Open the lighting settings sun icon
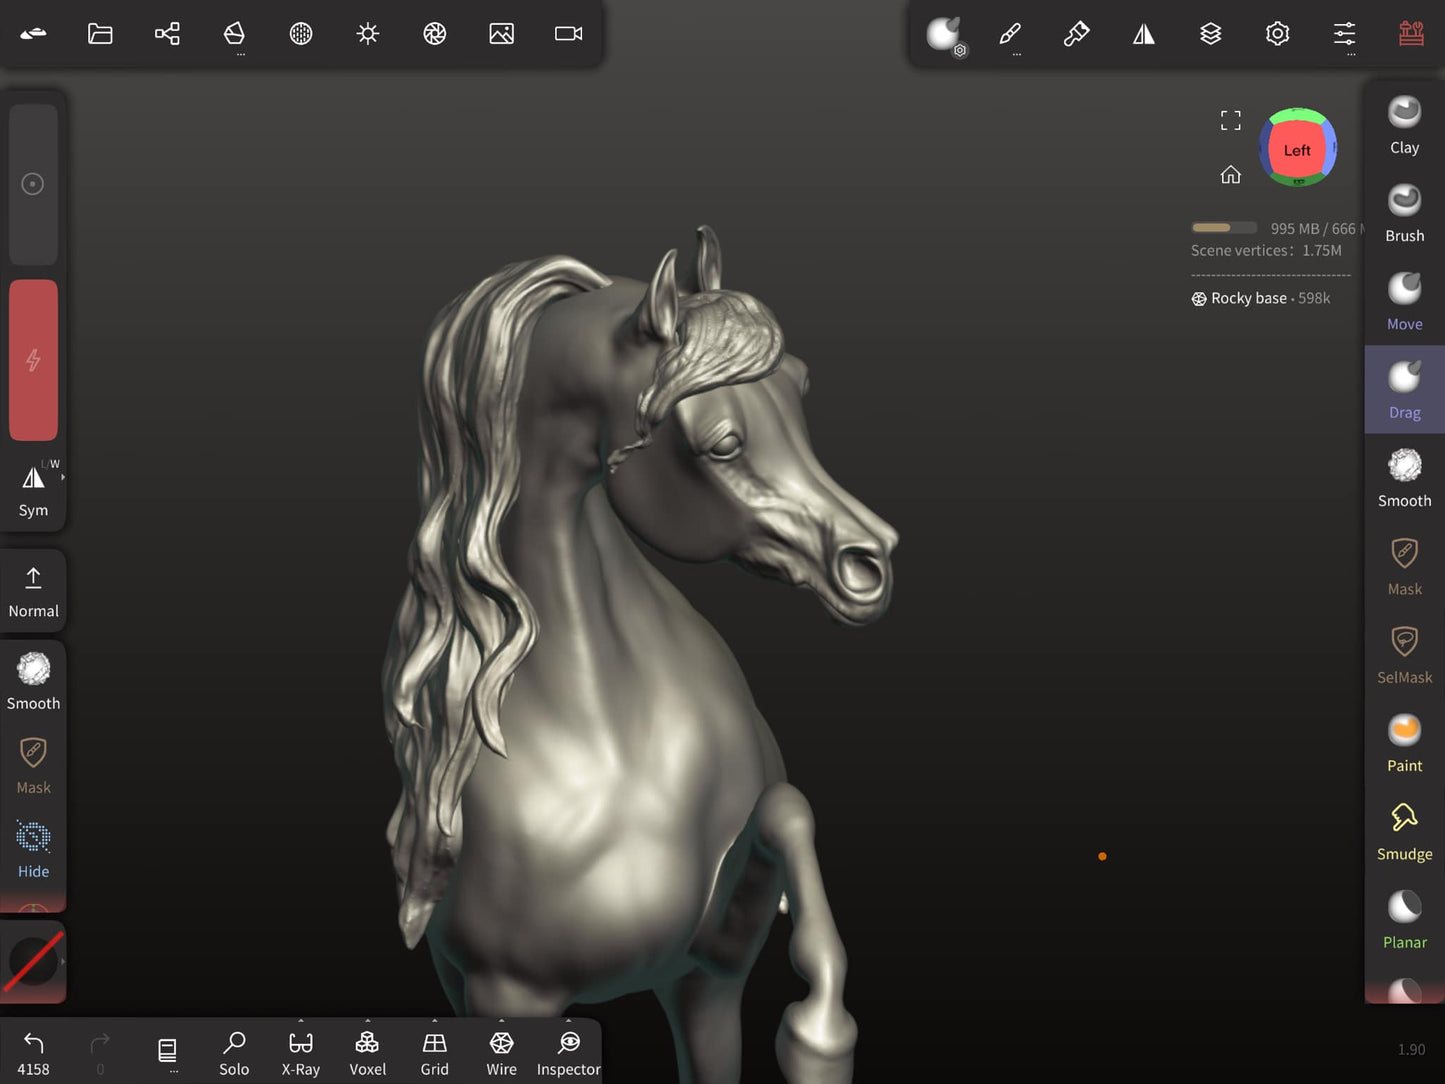Viewport: 1445px width, 1084px height. click(368, 34)
